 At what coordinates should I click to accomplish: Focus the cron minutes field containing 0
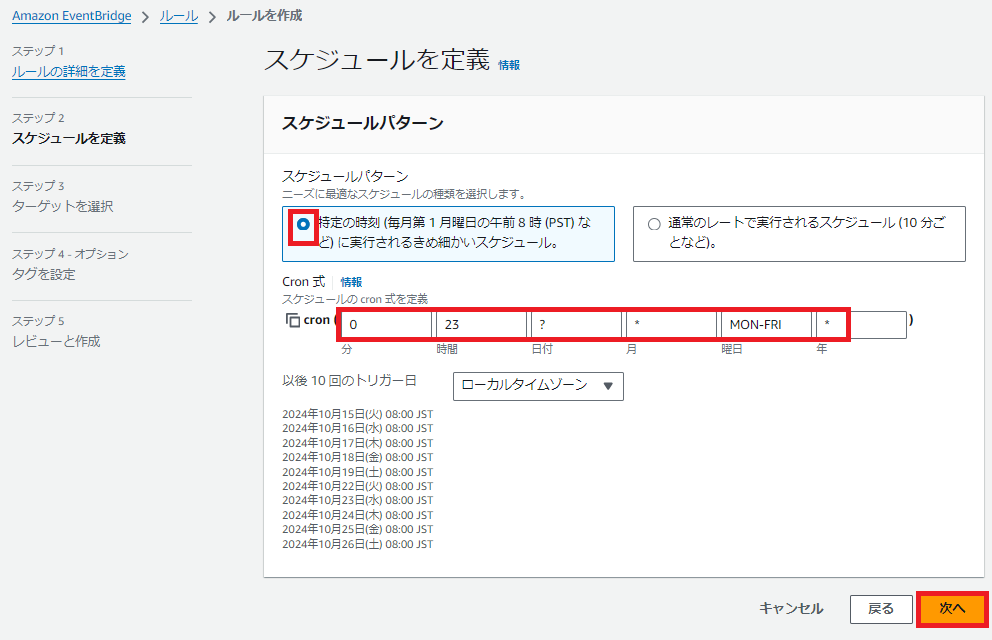pos(386,324)
